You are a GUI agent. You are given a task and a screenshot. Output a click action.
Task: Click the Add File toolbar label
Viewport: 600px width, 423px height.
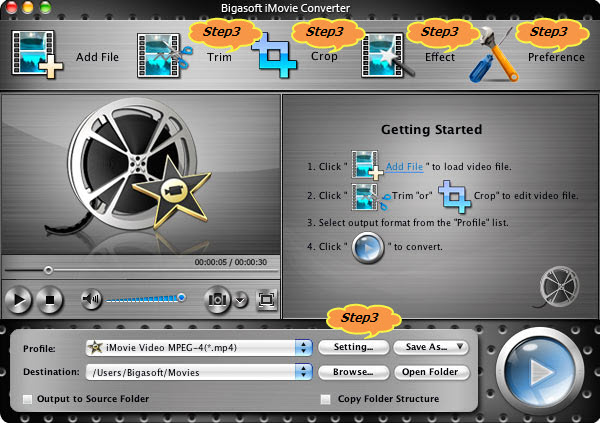click(97, 57)
